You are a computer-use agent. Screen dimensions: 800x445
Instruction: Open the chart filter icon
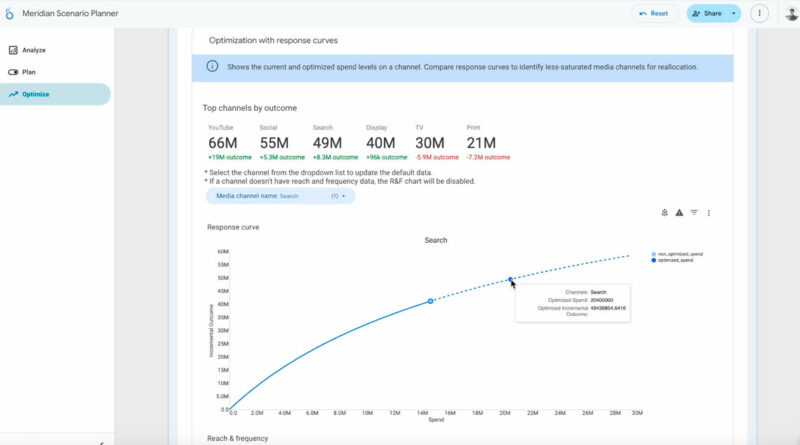coord(694,213)
